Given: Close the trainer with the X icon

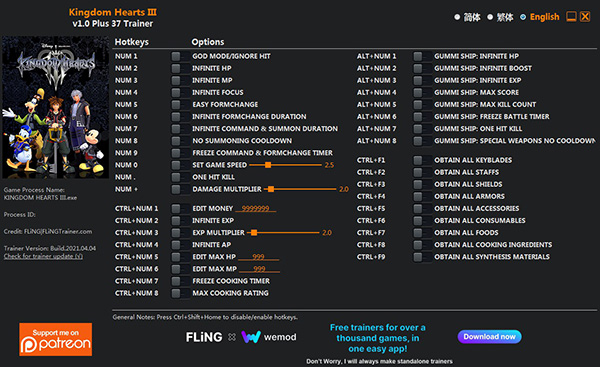Looking at the screenshot, I should click(585, 16).
